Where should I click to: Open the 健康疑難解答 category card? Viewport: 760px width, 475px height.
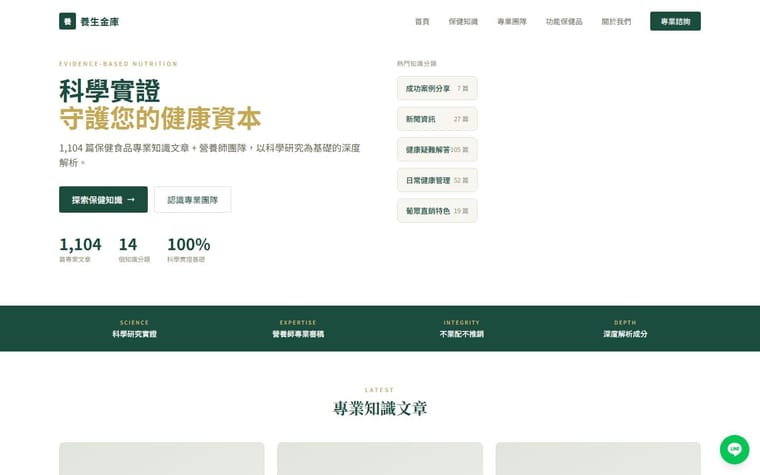[437, 150]
